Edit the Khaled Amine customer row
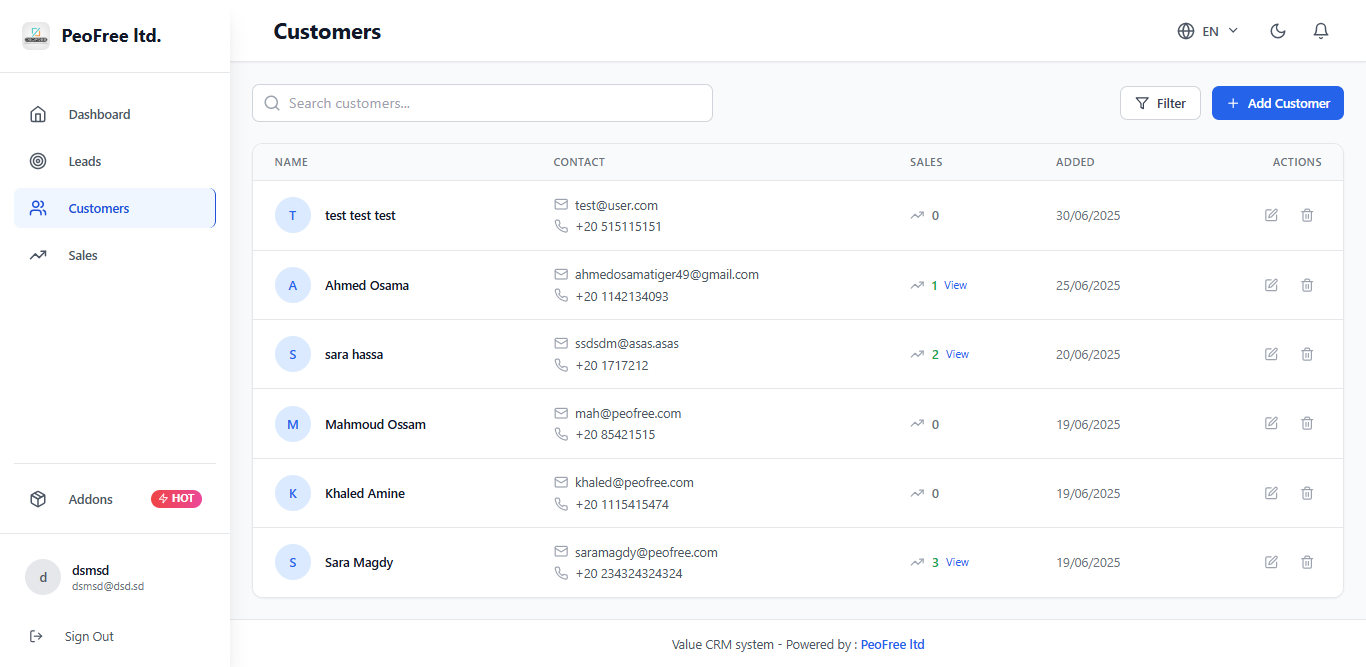Image resolution: width=1366 pixels, height=667 pixels. pos(1271,493)
